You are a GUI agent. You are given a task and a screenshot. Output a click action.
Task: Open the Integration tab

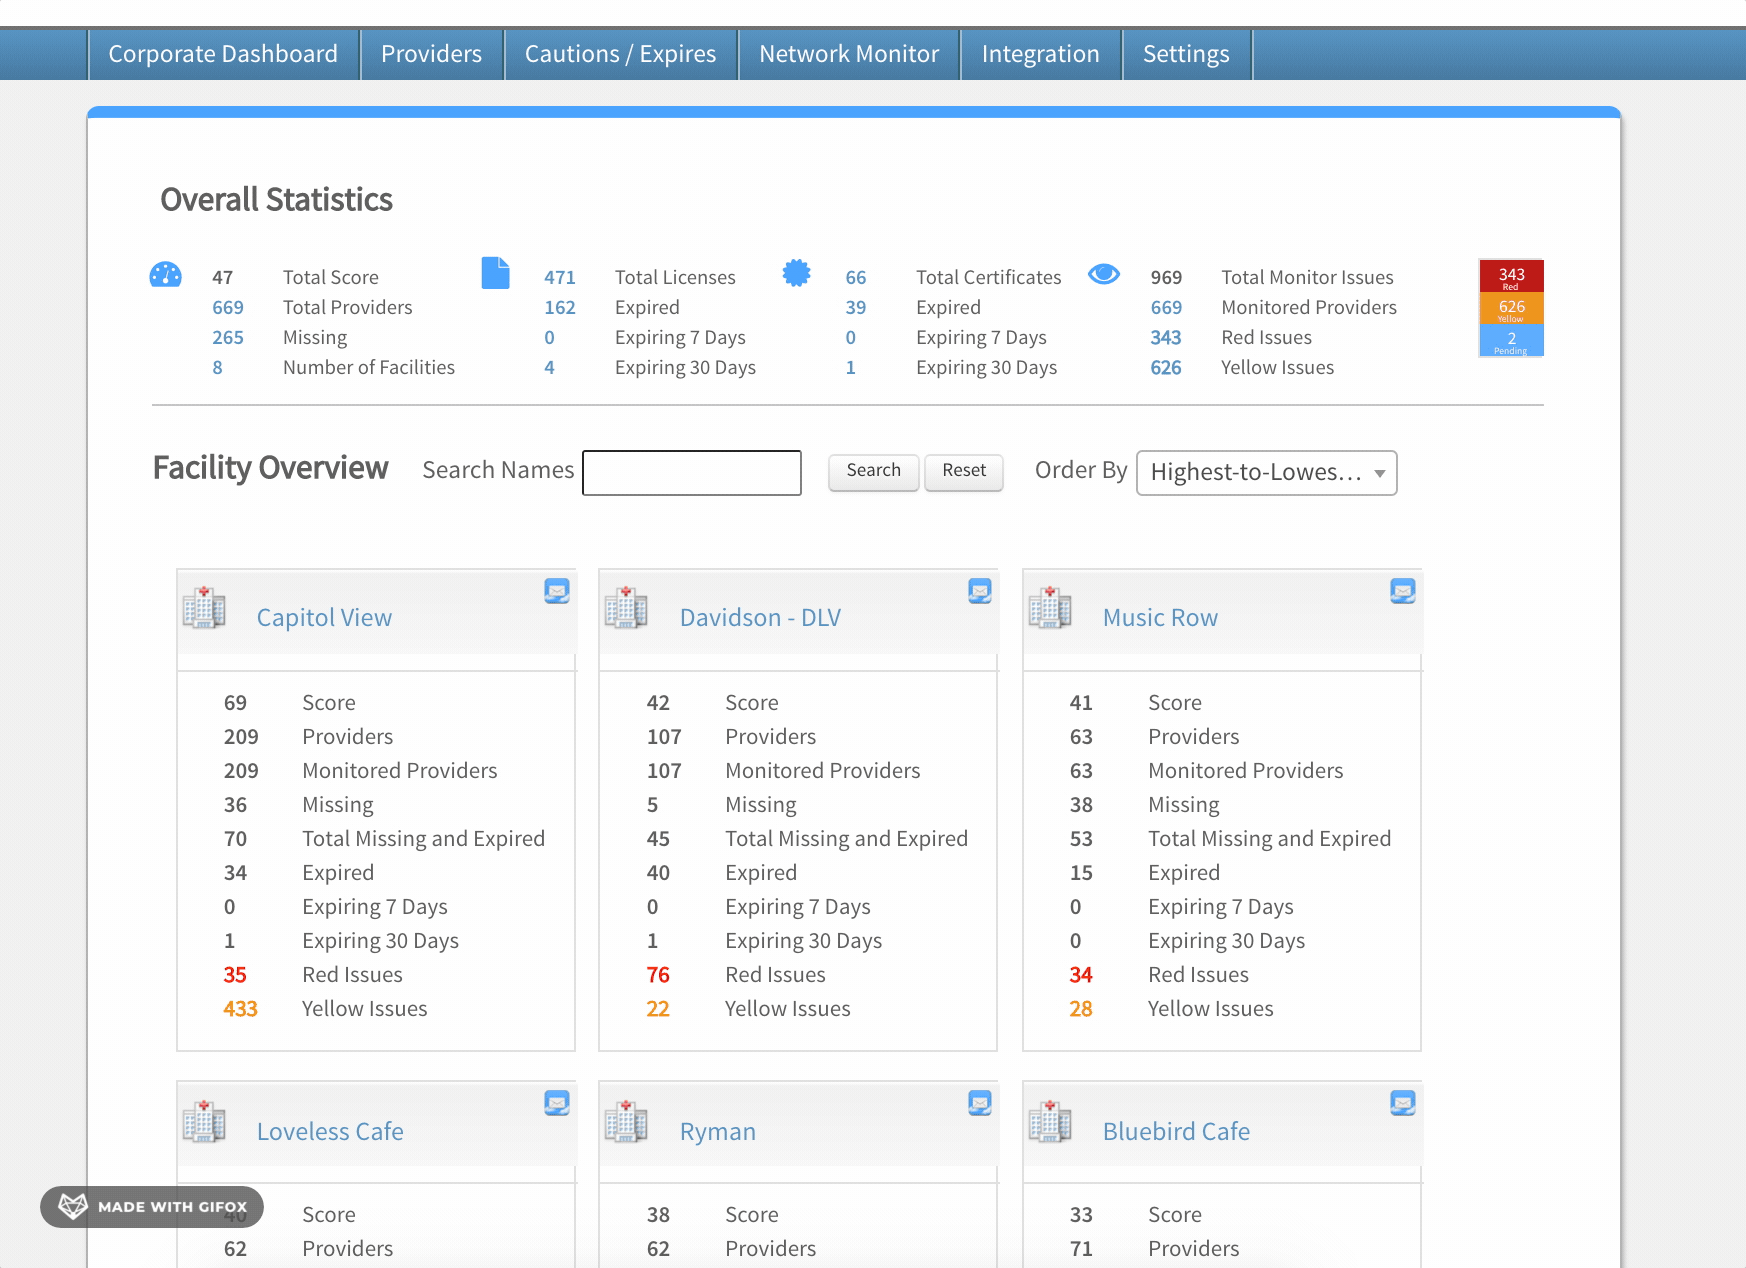pos(1040,54)
